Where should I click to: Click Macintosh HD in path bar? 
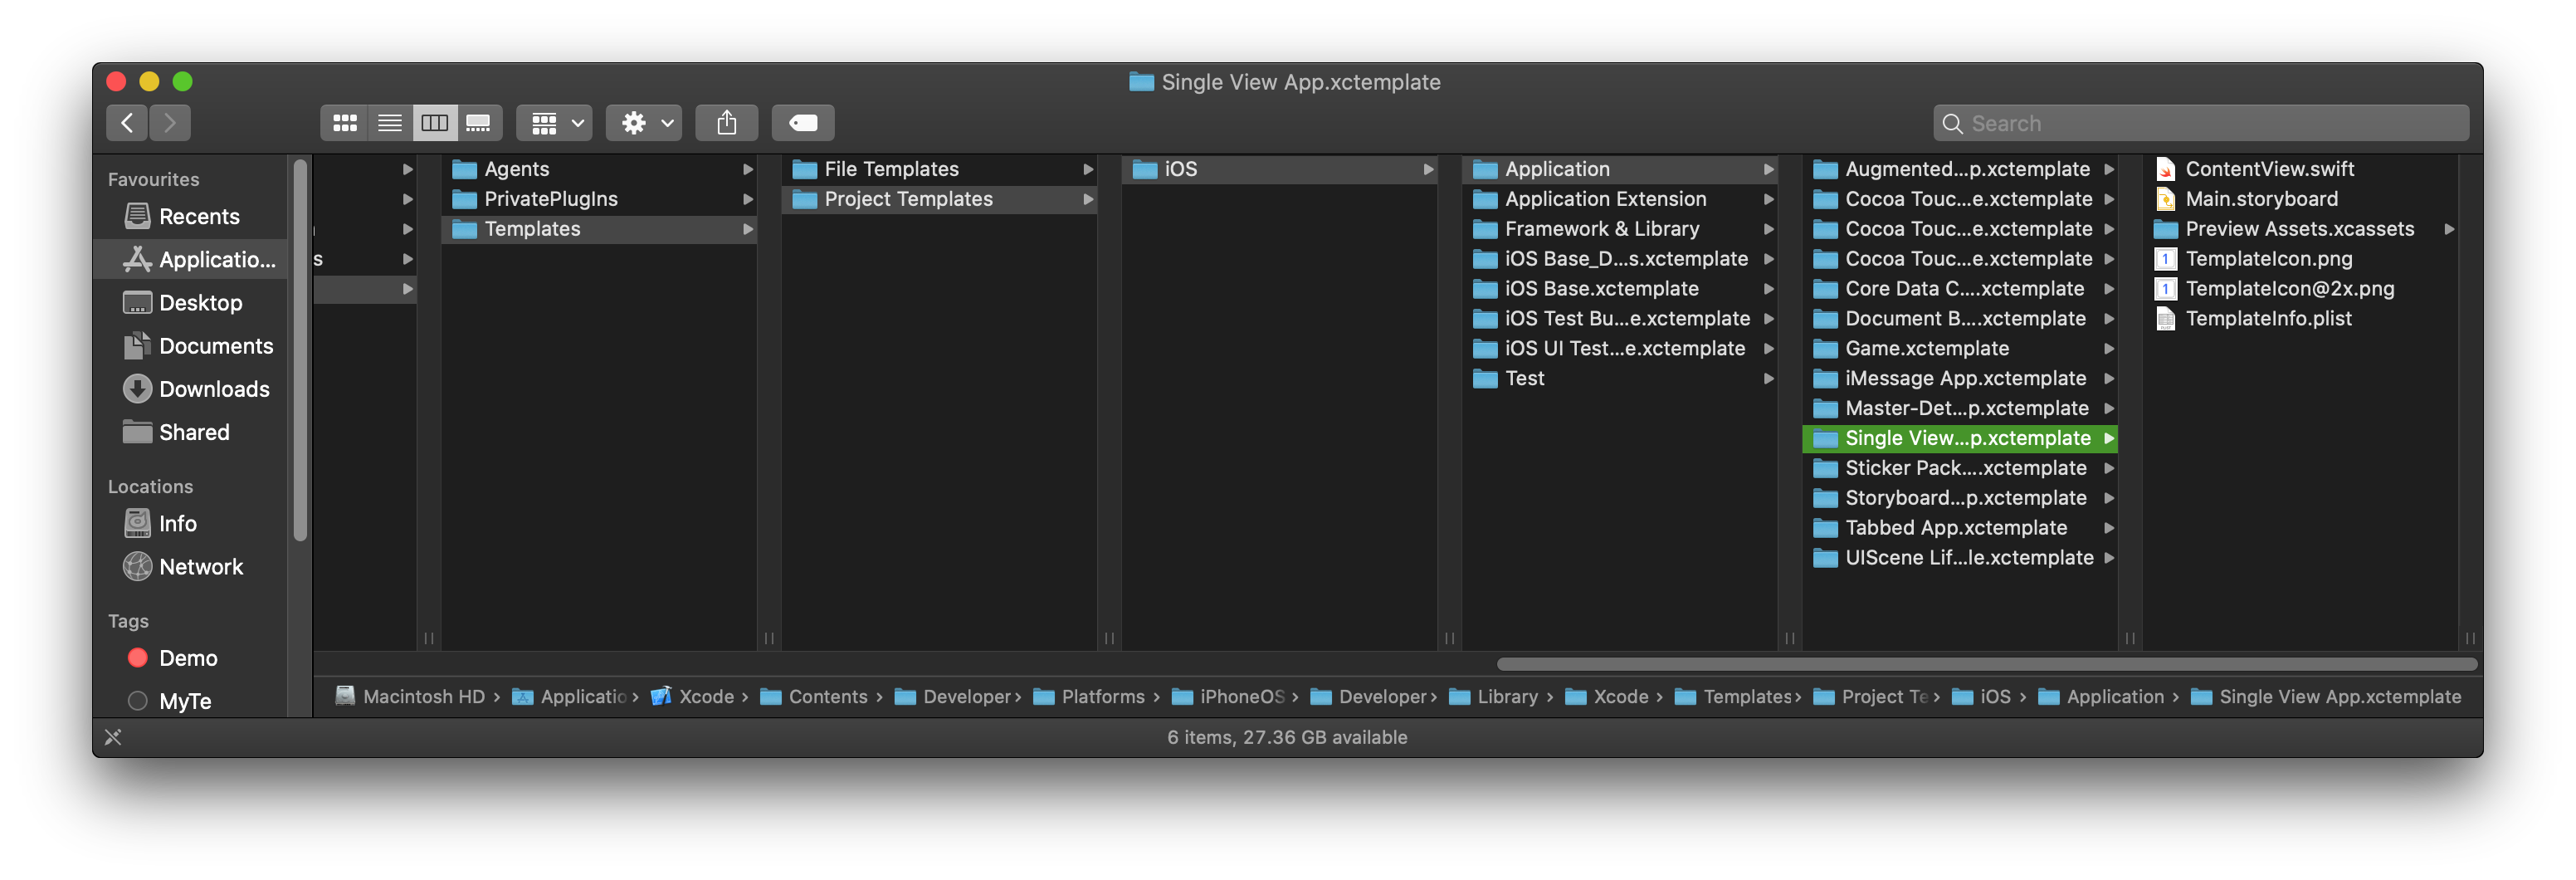coord(423,697)
